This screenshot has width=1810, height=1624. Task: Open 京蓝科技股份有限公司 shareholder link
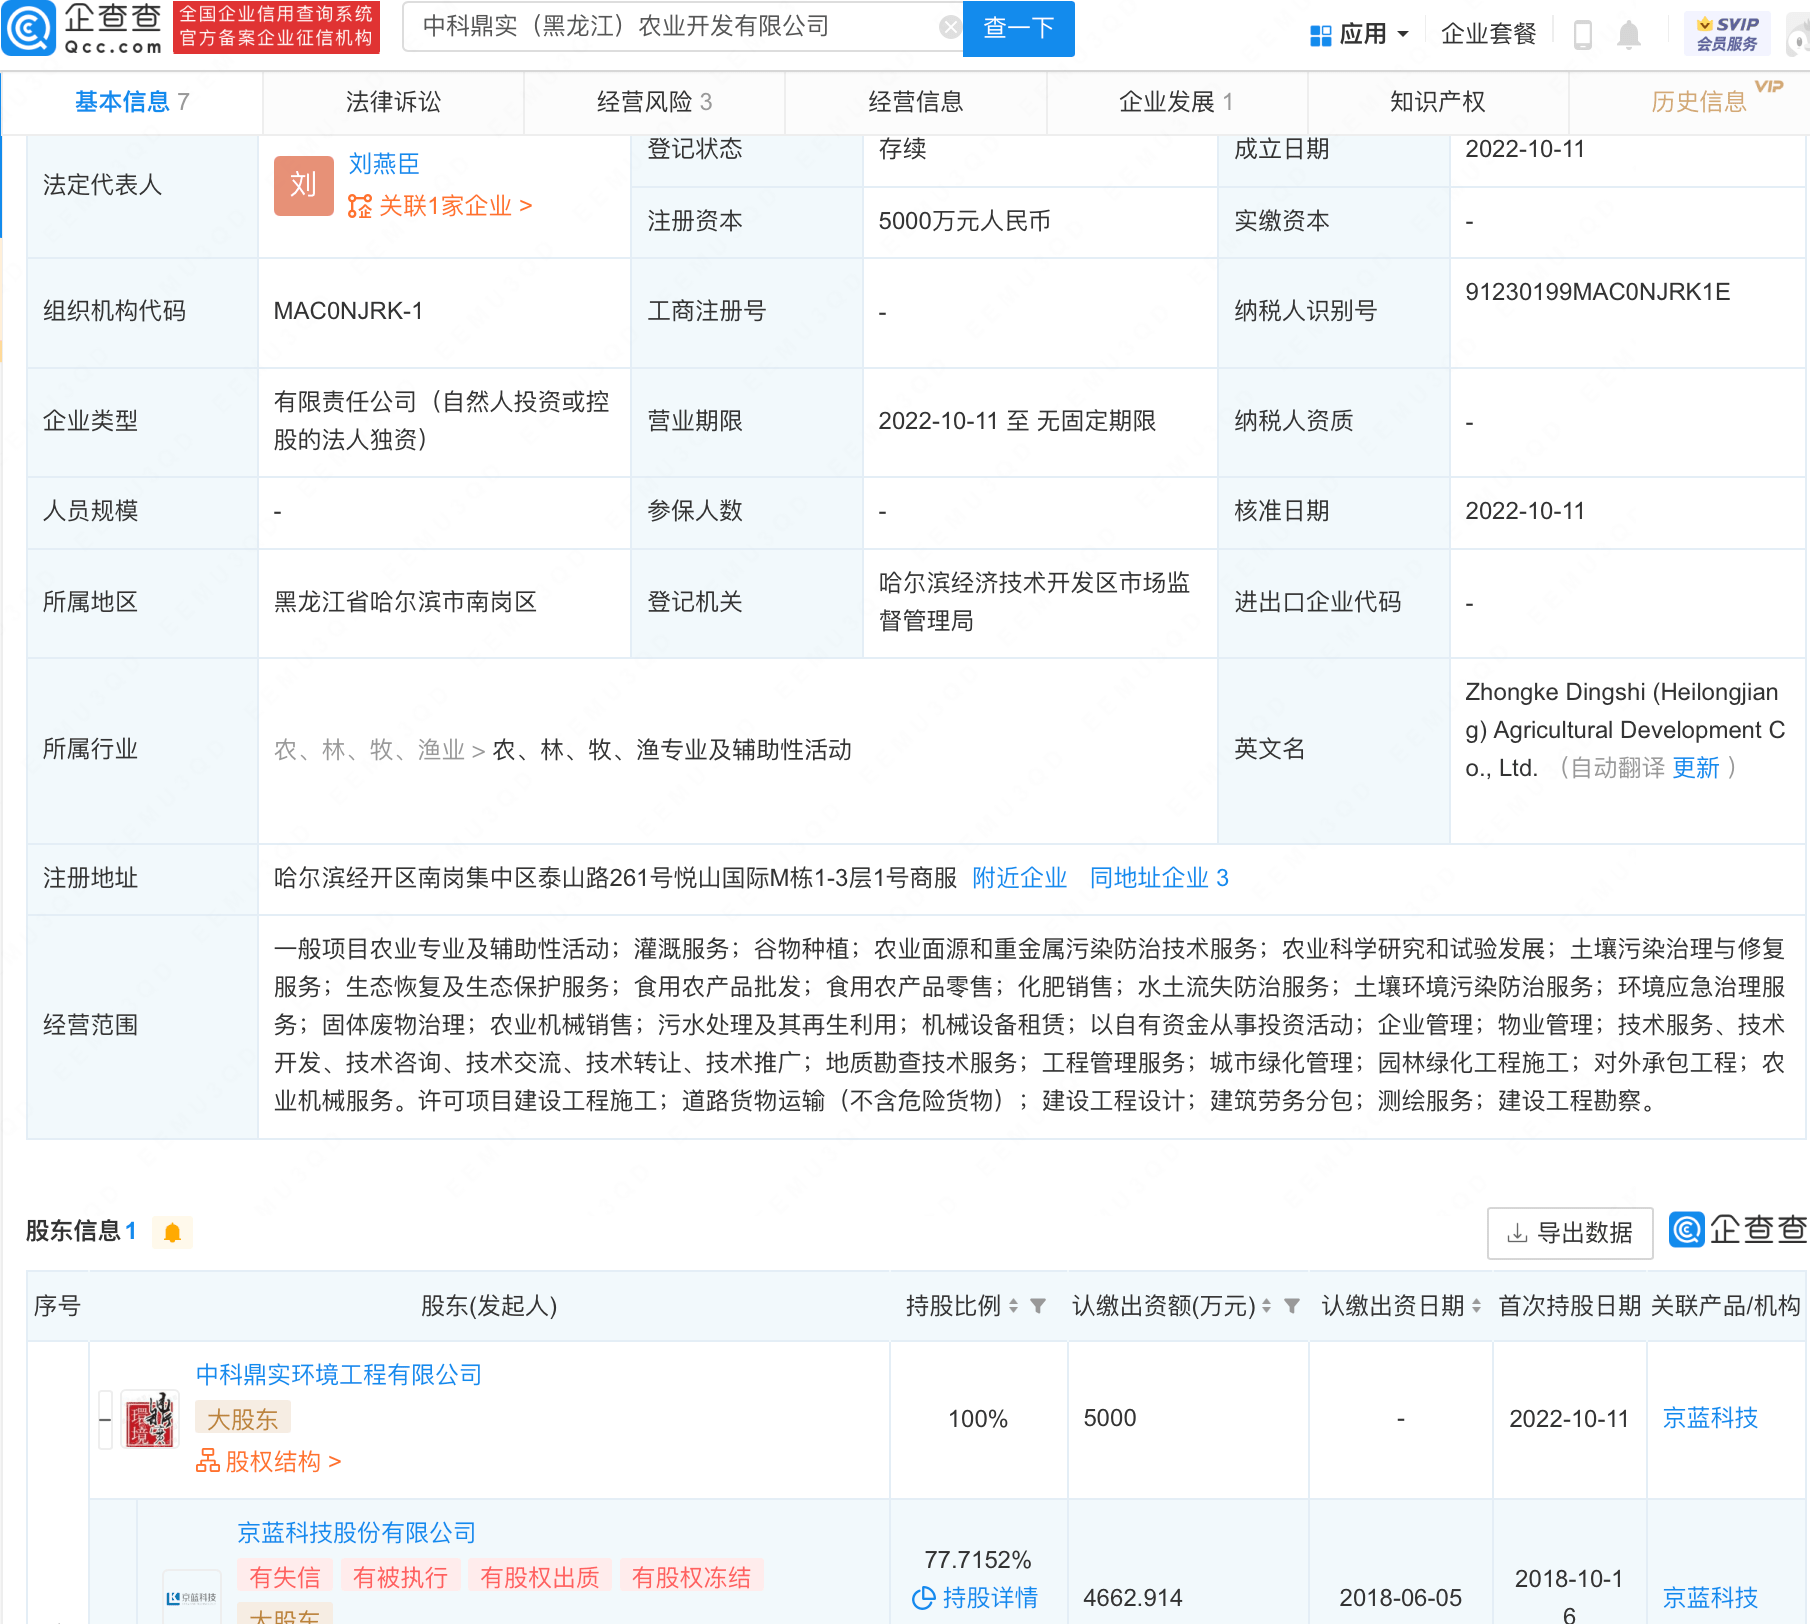(356, 1533)
